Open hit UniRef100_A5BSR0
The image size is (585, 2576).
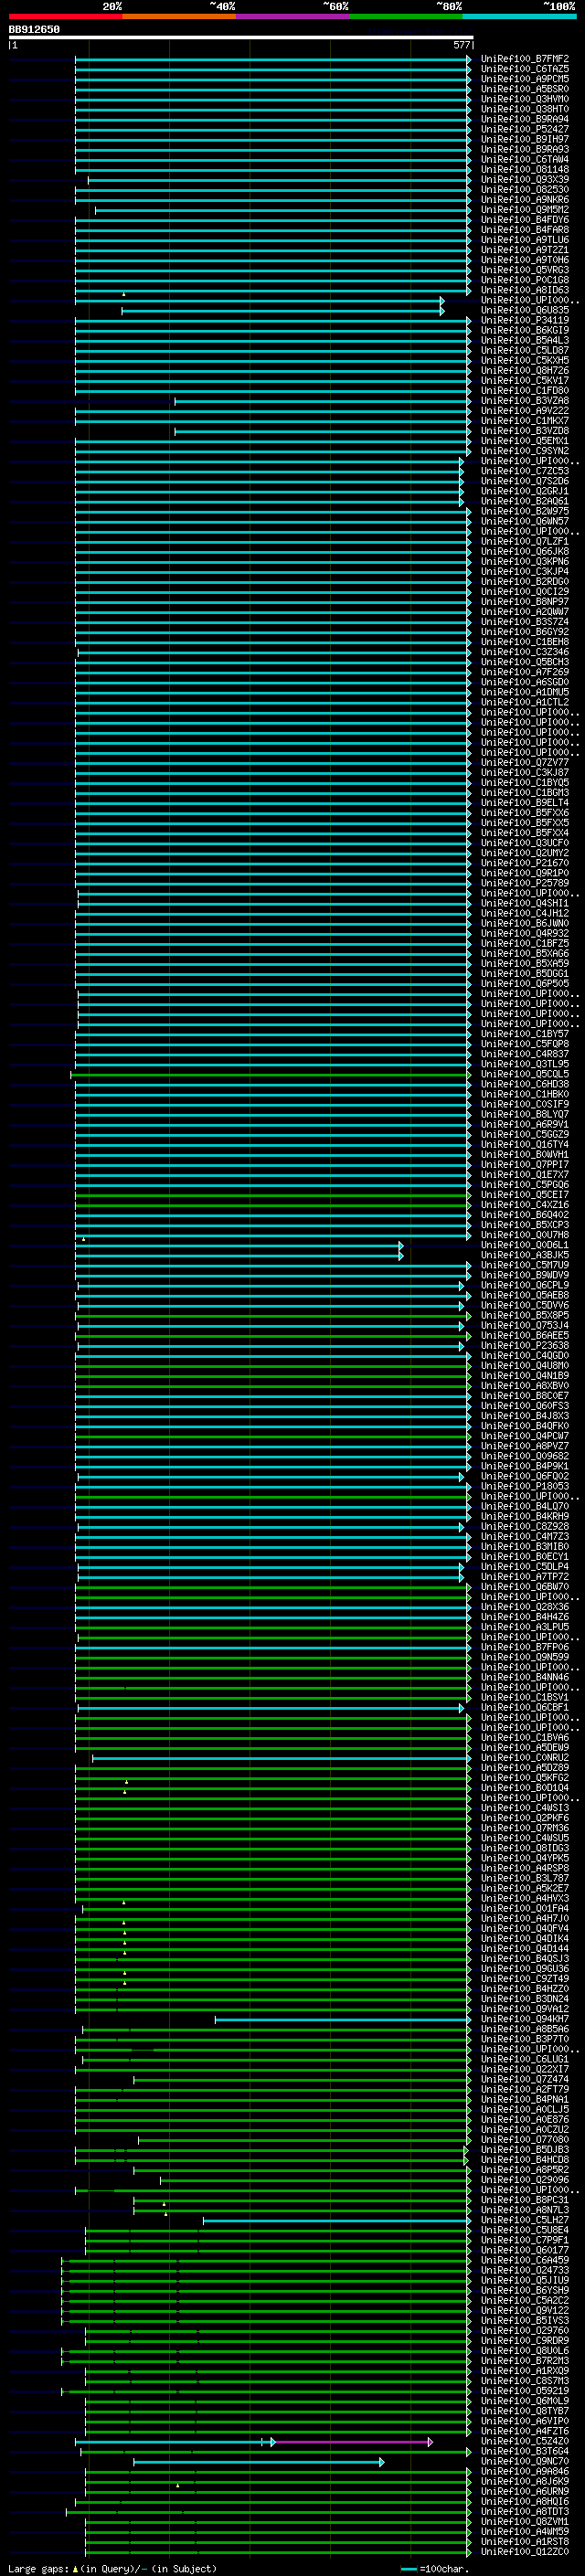click(x=525, y=89)
